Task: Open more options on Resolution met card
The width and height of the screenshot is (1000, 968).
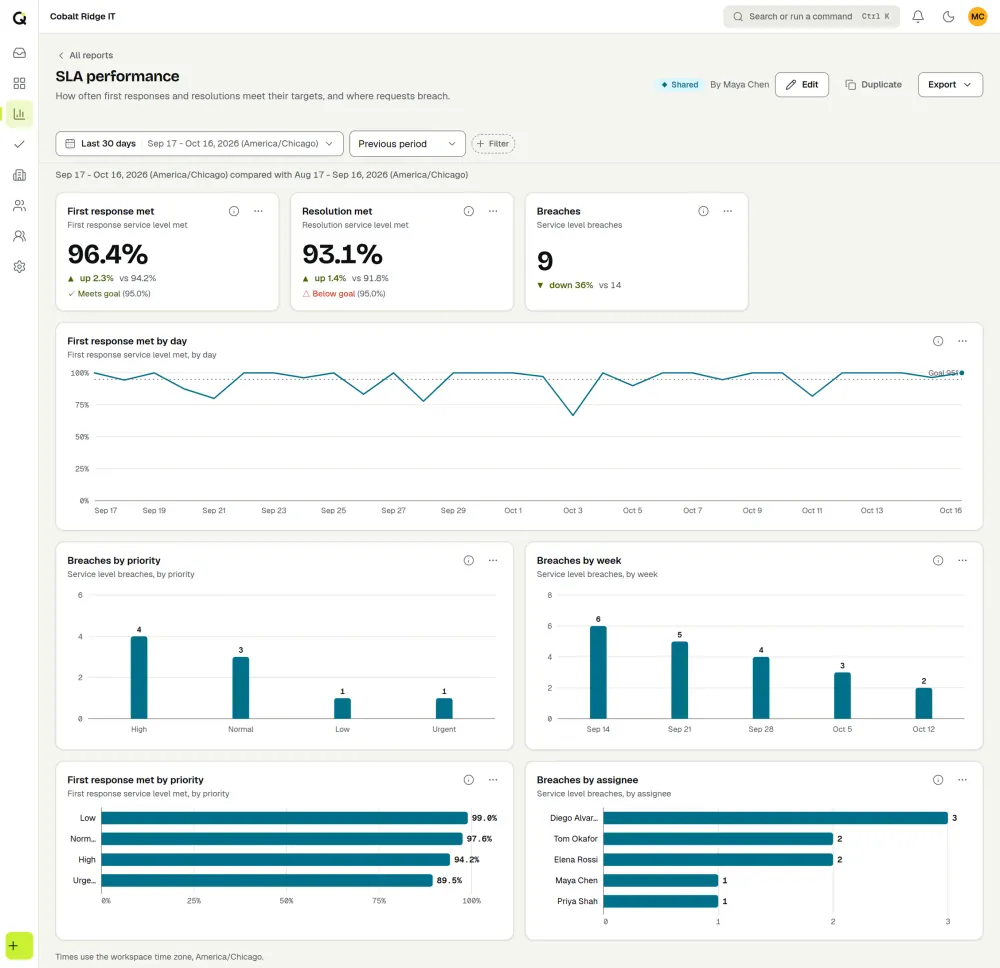Action: click(x=493, y=211)
